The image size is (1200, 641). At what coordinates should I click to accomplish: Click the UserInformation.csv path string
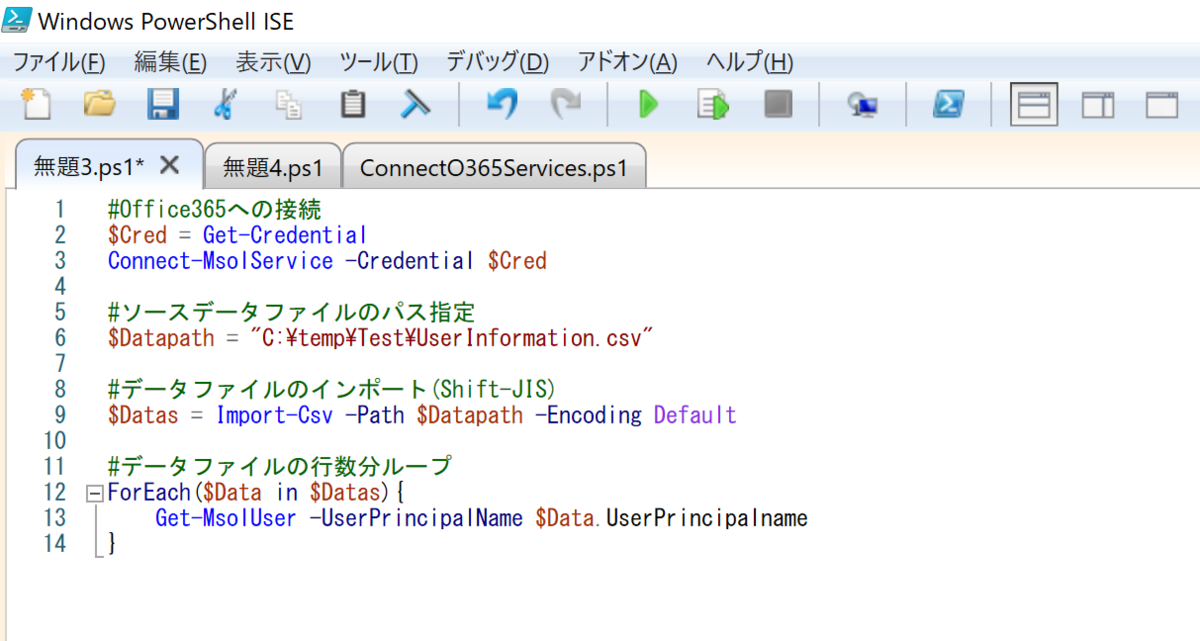(451, 338)
